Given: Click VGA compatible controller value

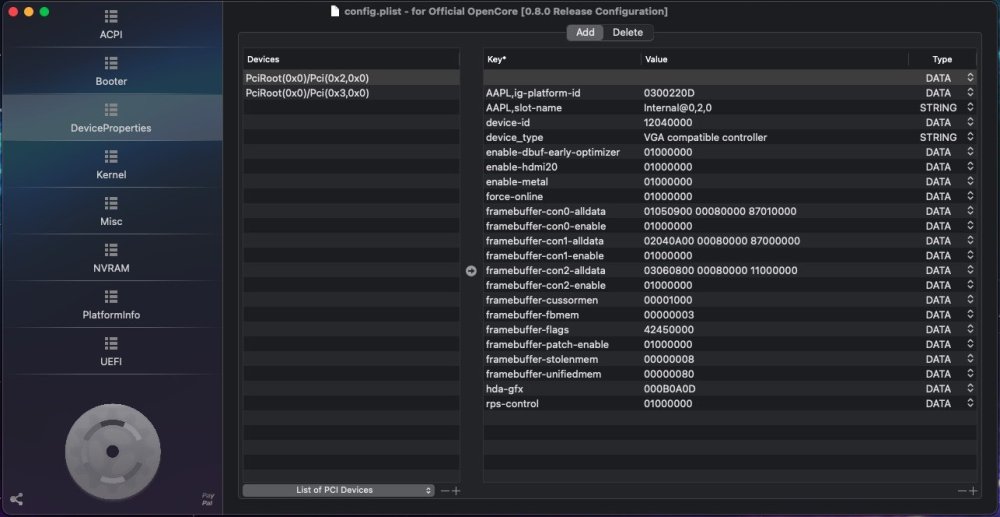Looking at the screenshot, I should click(x=705, y=137).
